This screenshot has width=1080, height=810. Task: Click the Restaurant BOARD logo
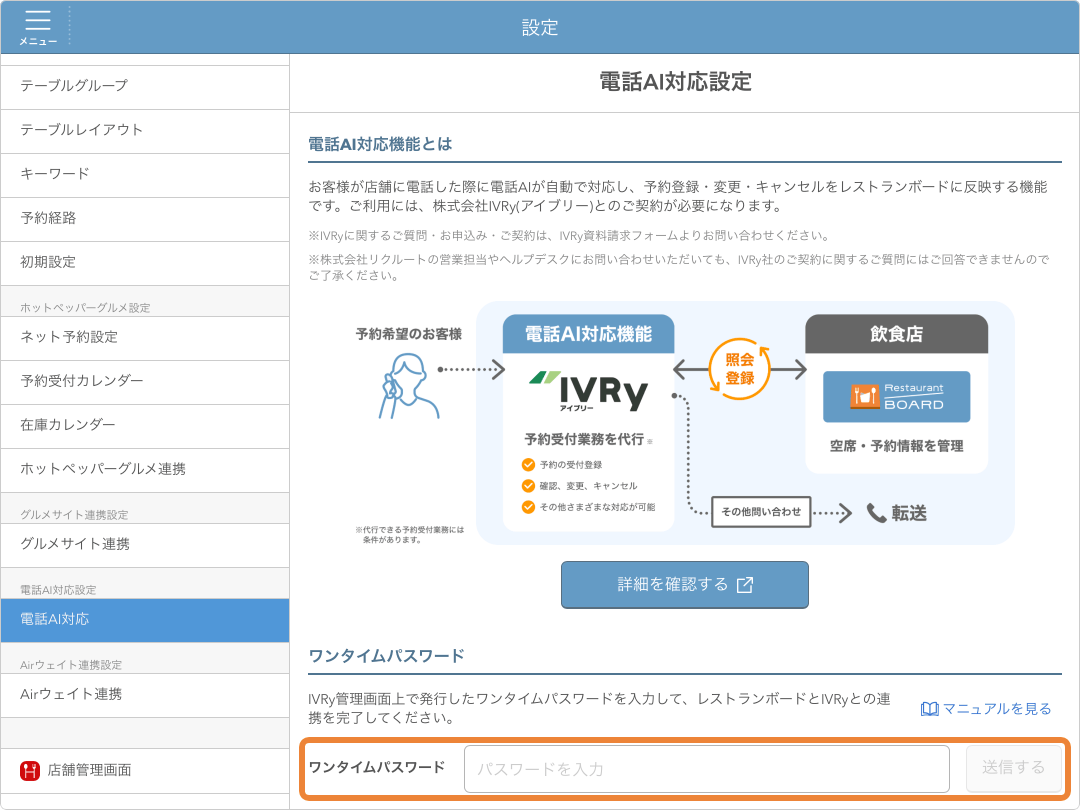pos(896,397)
